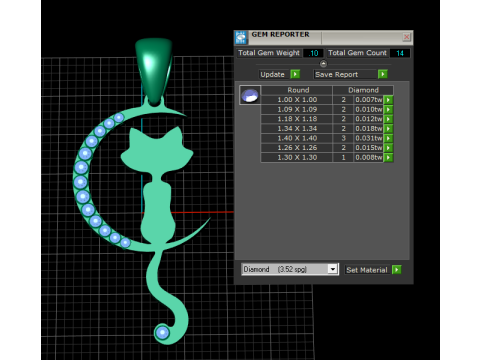
Task: Select the cat head in the viewport
Action: click(157, 149)
